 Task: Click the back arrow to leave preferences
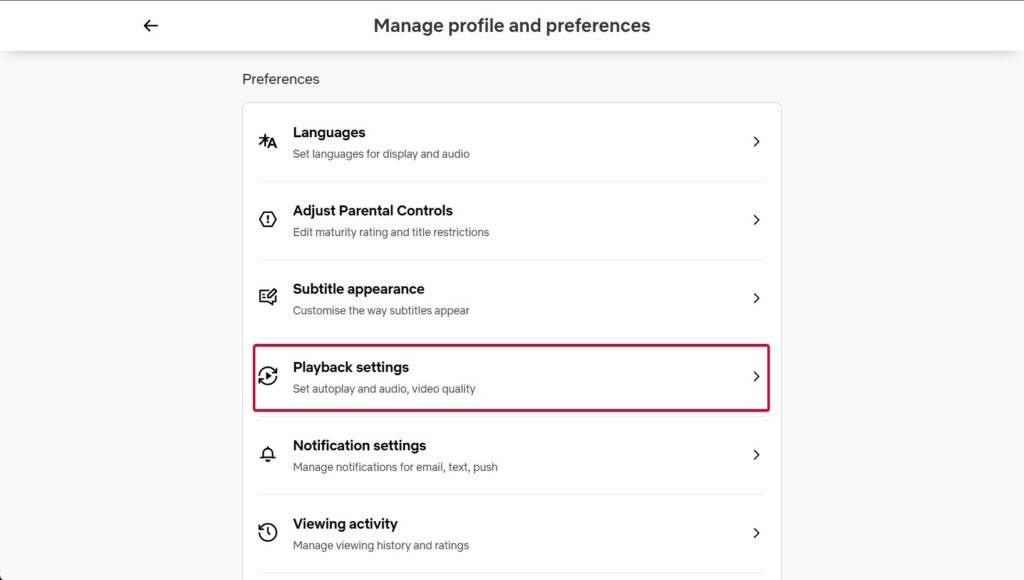pyautogui.click(x=150, y=25)
